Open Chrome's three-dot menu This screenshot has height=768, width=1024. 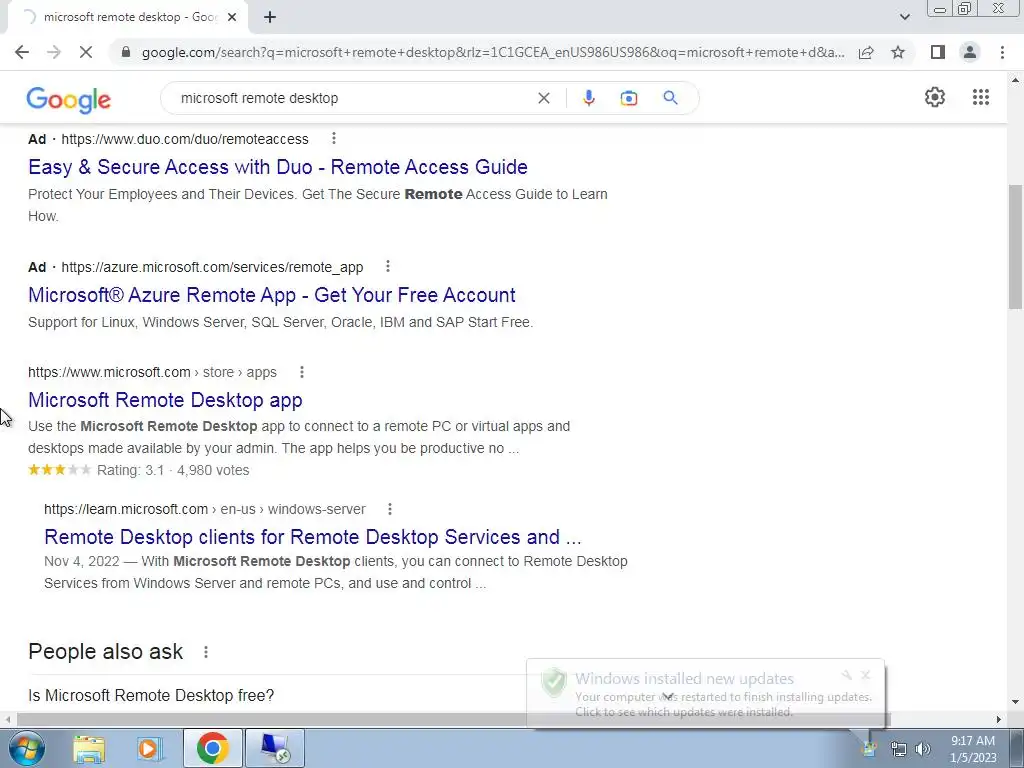point(1002,52)
